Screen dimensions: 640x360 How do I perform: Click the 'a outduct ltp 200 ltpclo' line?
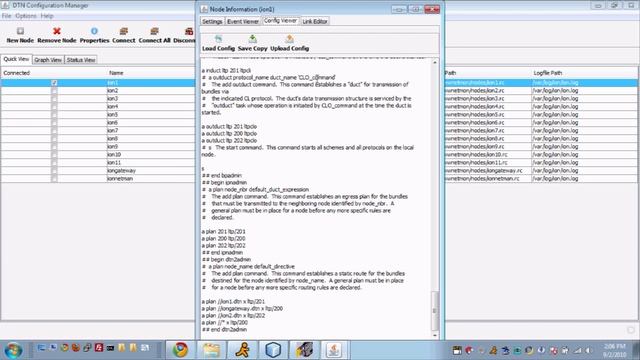point(229,133)
